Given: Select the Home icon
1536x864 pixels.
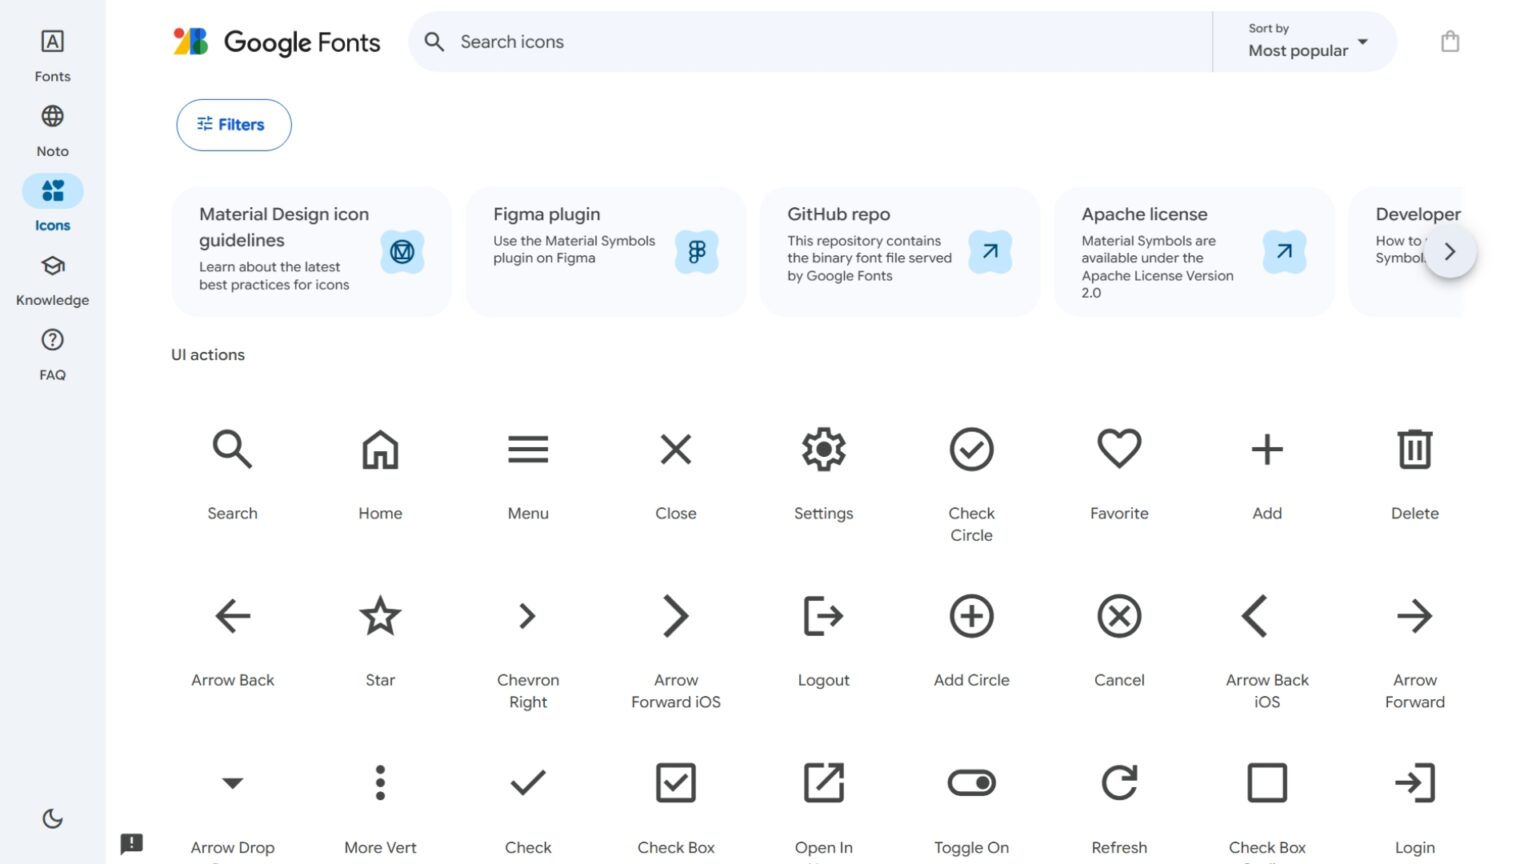Looking at the screenshot, I should [x=380, y=449].
